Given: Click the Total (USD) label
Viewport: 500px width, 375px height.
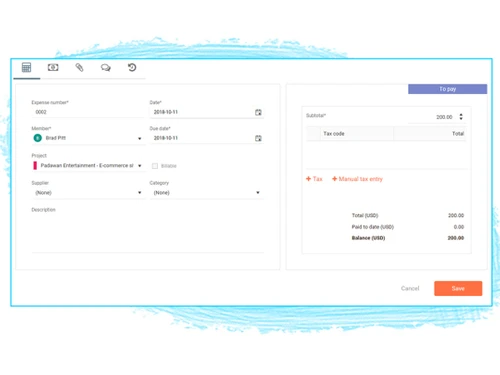Looking at the screenshot, I should tap(365, 216).
